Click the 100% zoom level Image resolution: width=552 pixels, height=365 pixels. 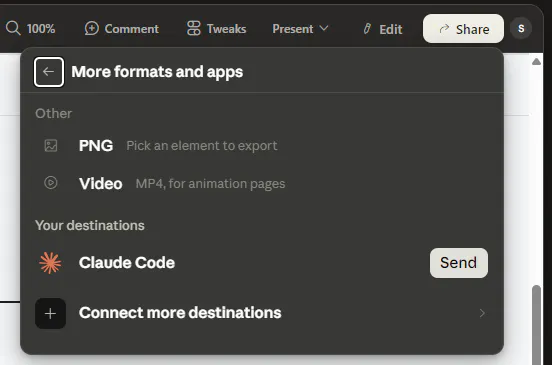coord(41,29)
